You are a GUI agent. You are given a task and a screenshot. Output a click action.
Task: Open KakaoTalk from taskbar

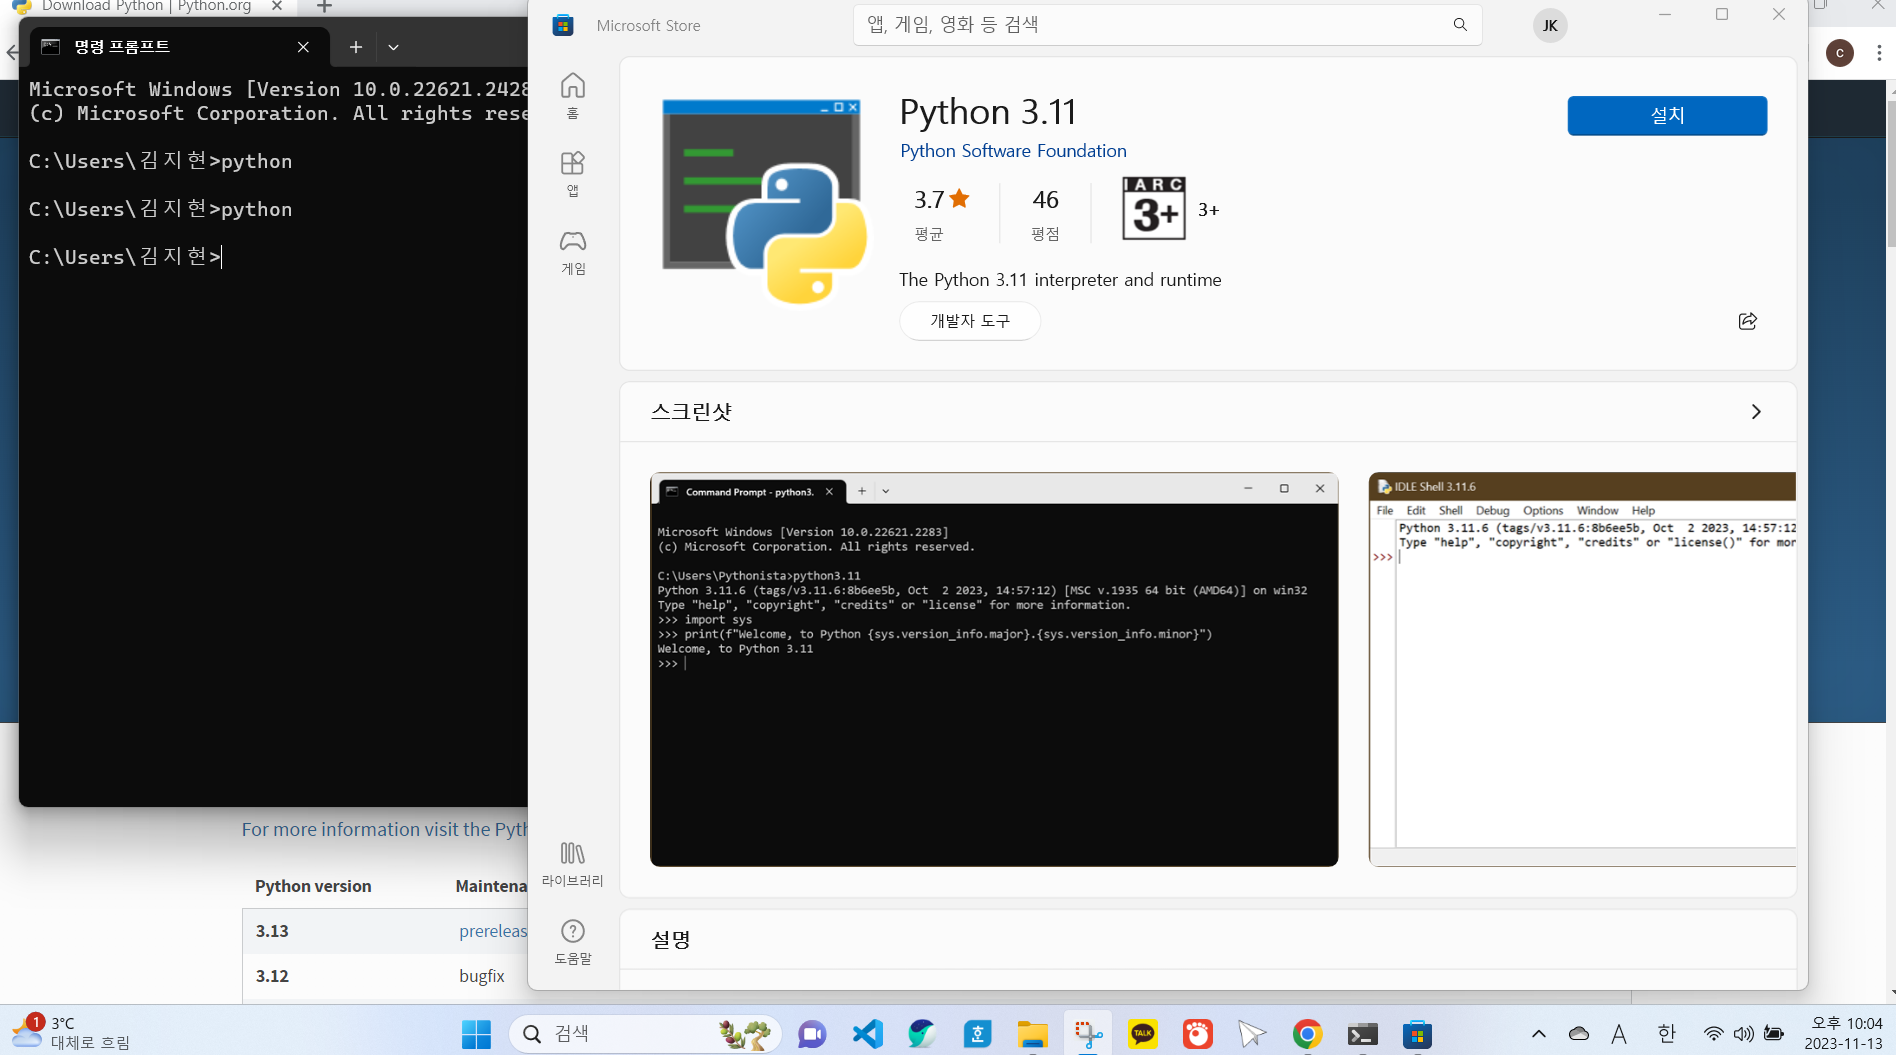tap(1142, 1034)
